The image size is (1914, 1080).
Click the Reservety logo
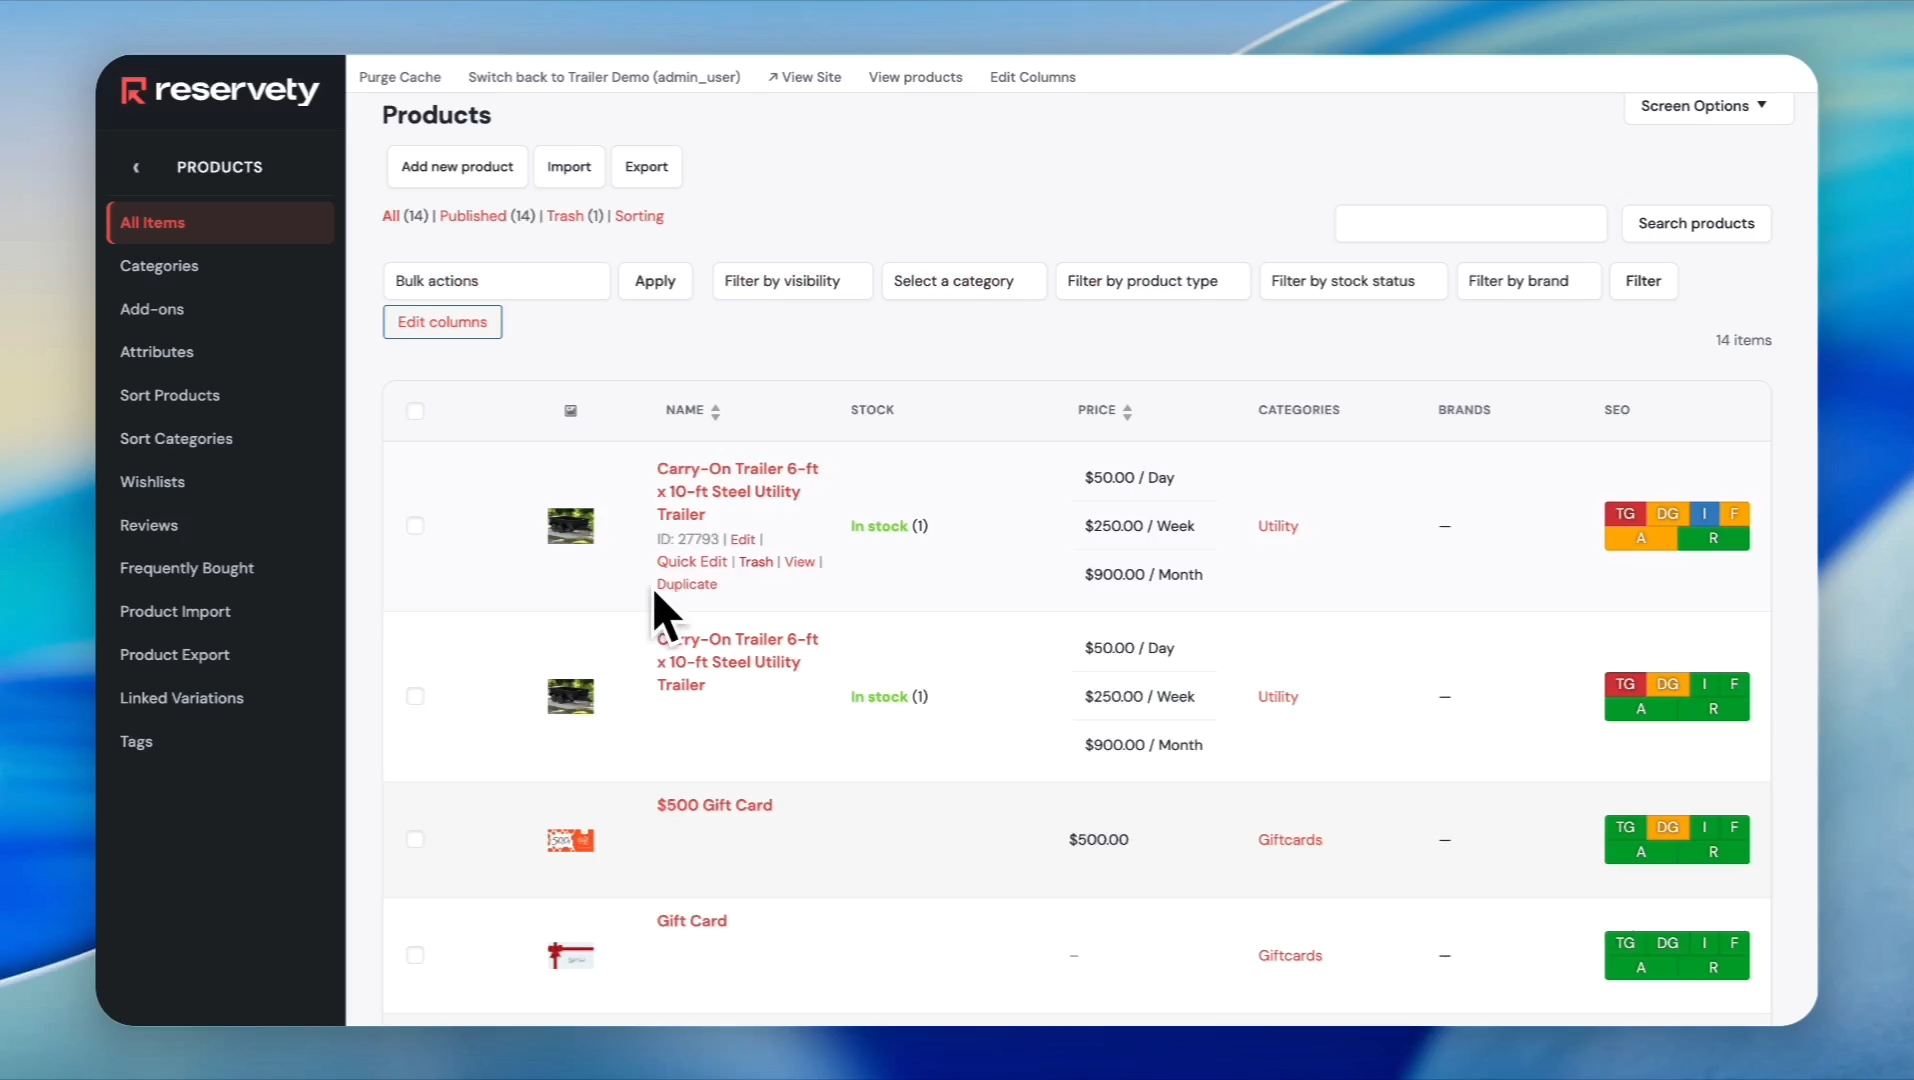(x=220, y=91)
